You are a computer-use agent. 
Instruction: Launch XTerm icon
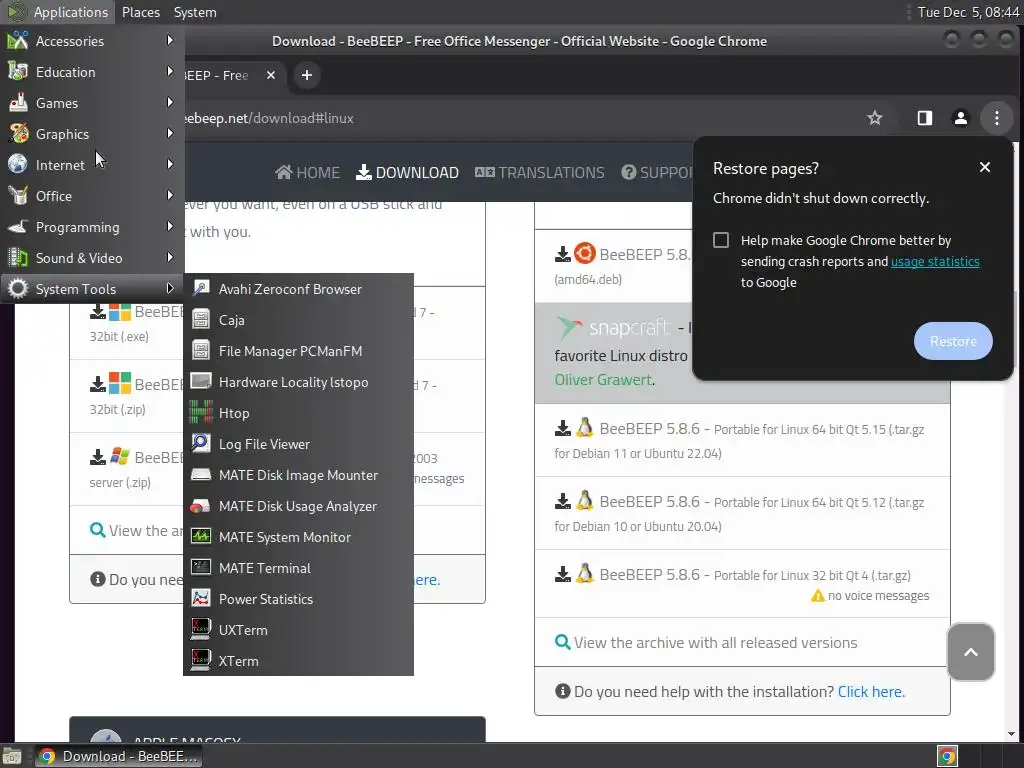200,660
